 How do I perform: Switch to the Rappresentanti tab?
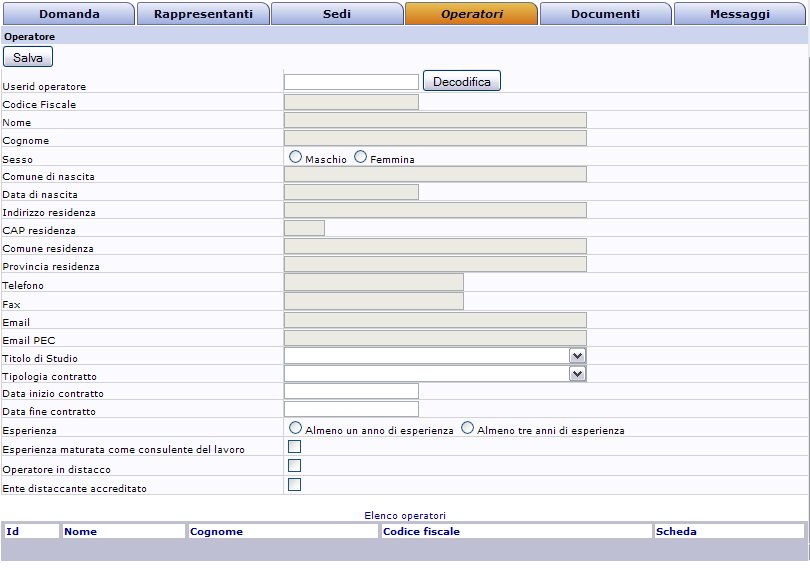pyautogui.click(x=202, y=14)
